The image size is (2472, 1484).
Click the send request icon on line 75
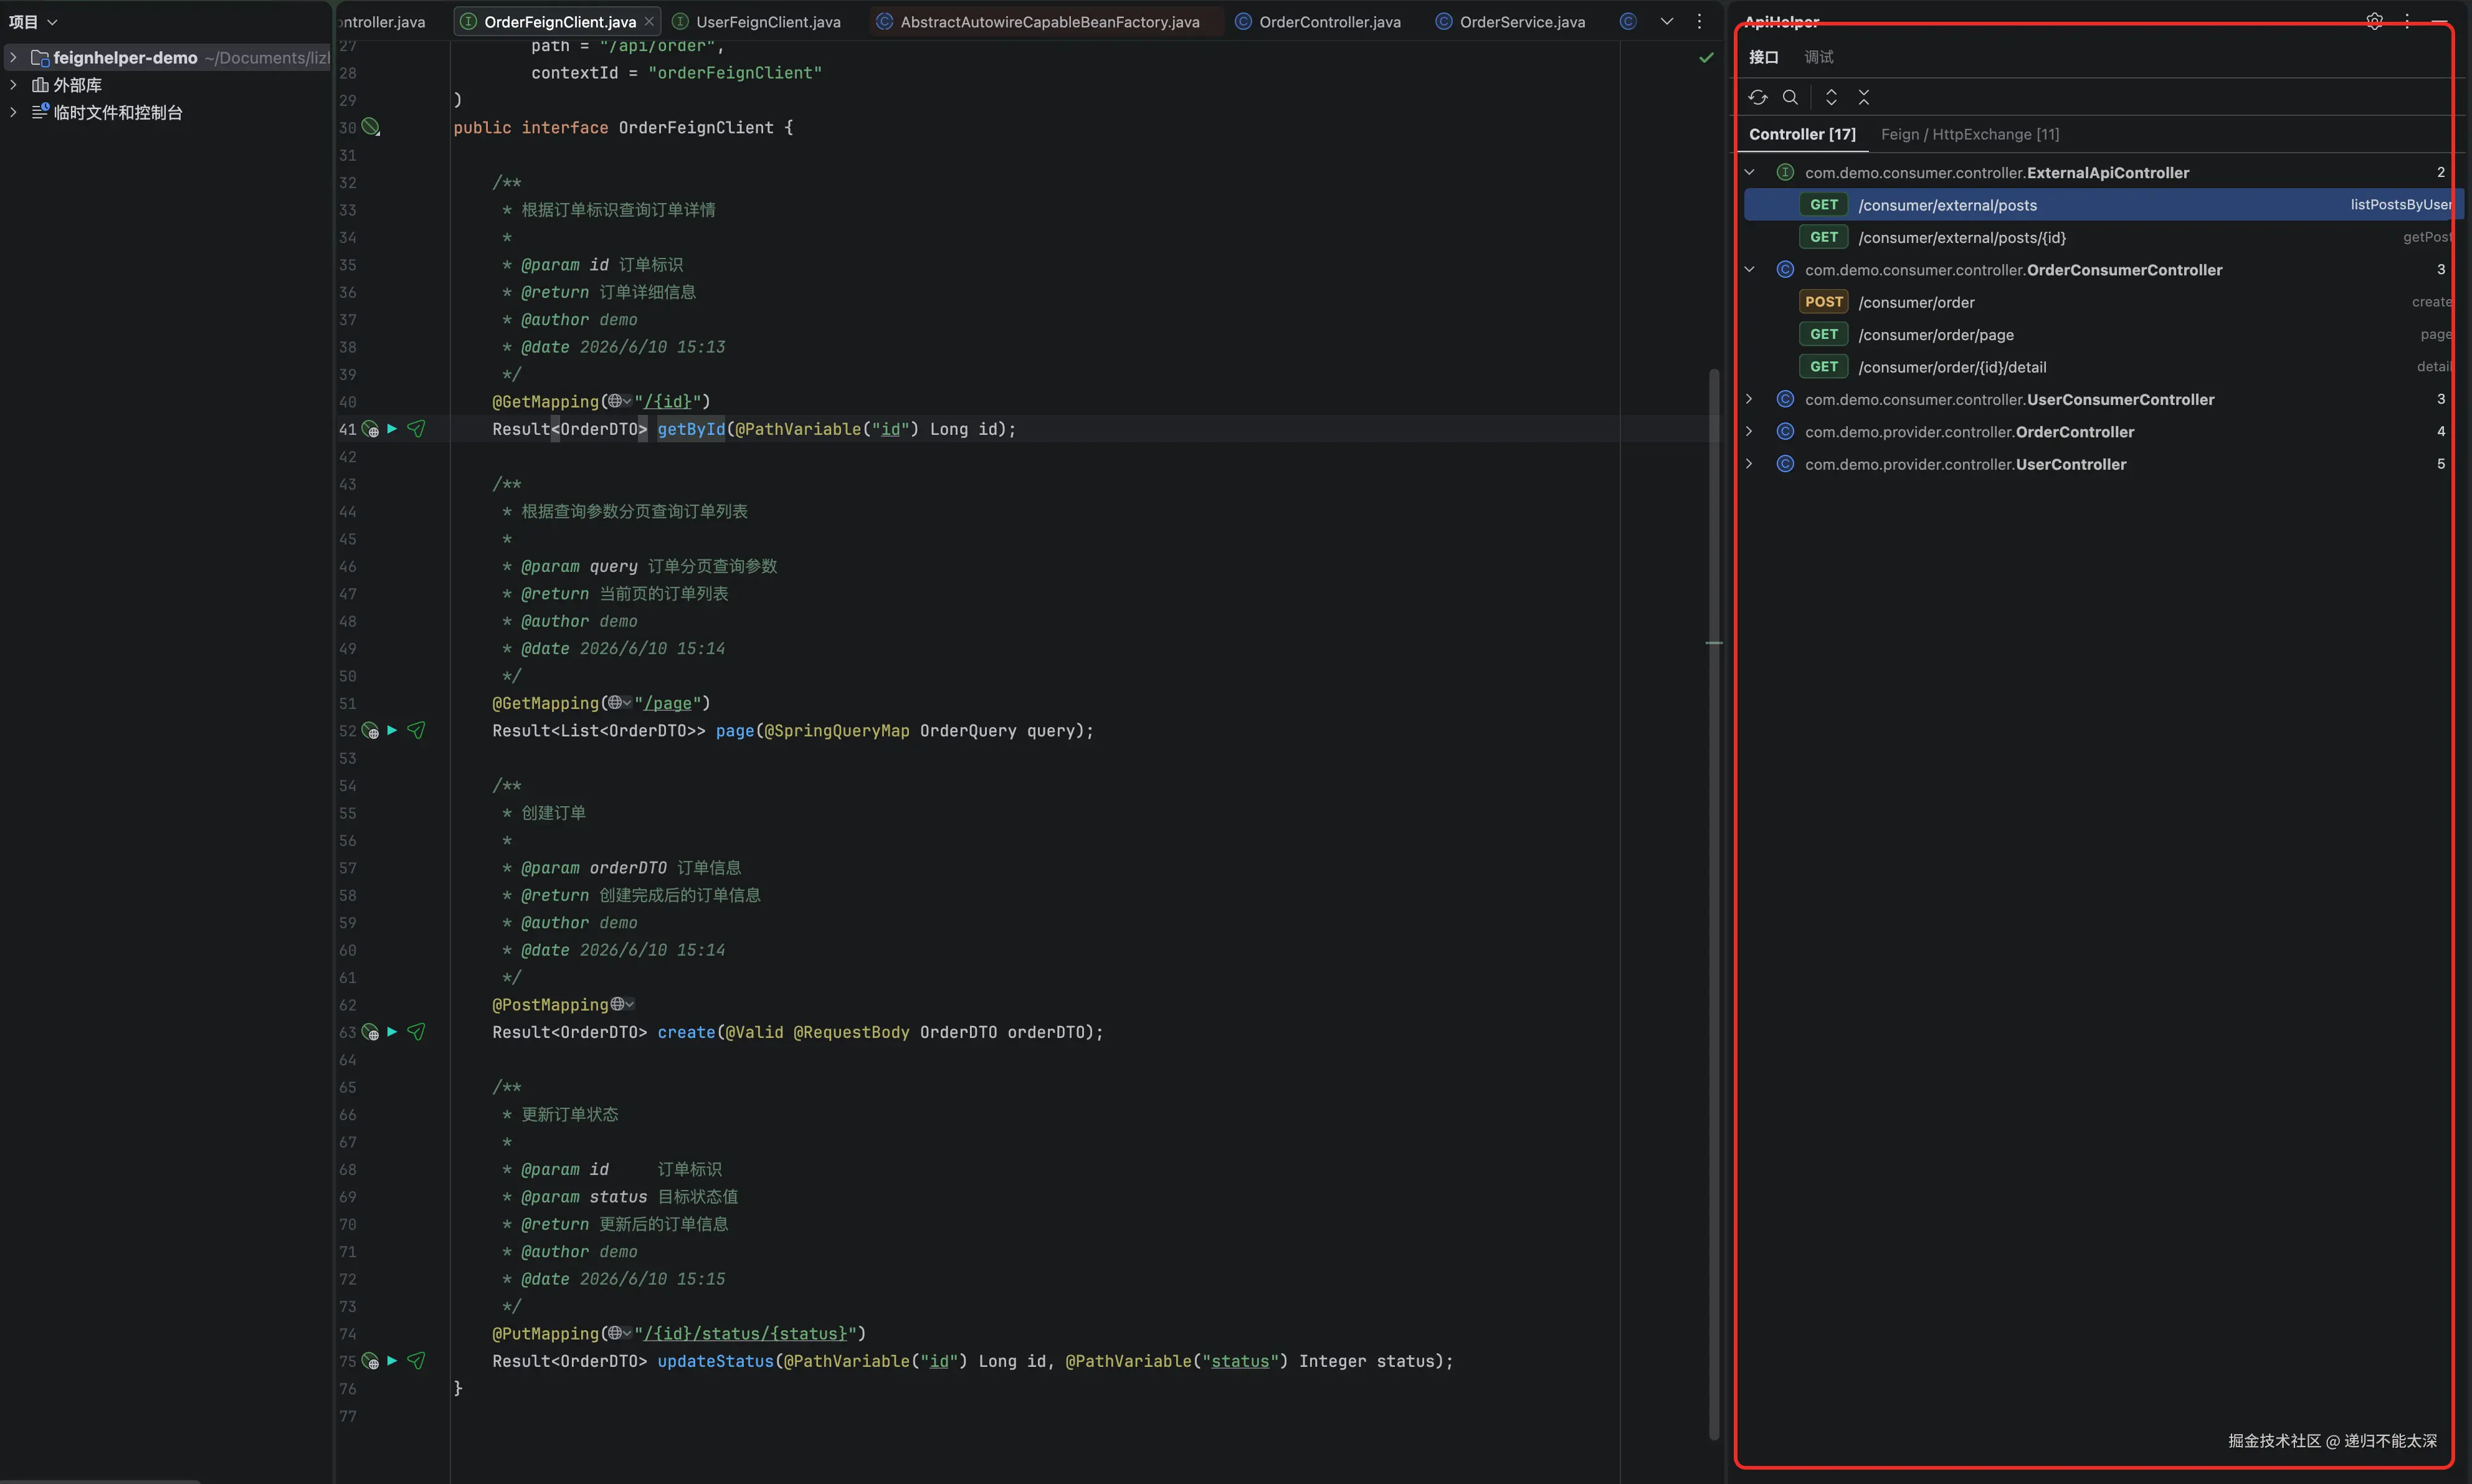416,1361
